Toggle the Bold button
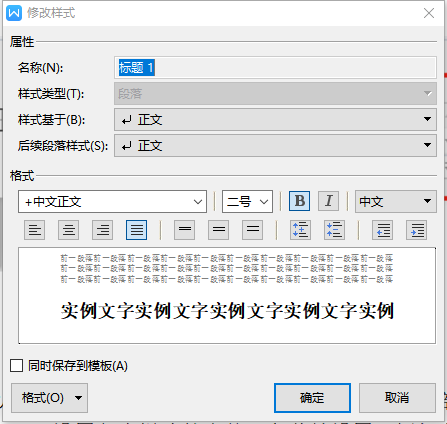Viewport: 447px width, 424px height. click(x=299, y=201)
